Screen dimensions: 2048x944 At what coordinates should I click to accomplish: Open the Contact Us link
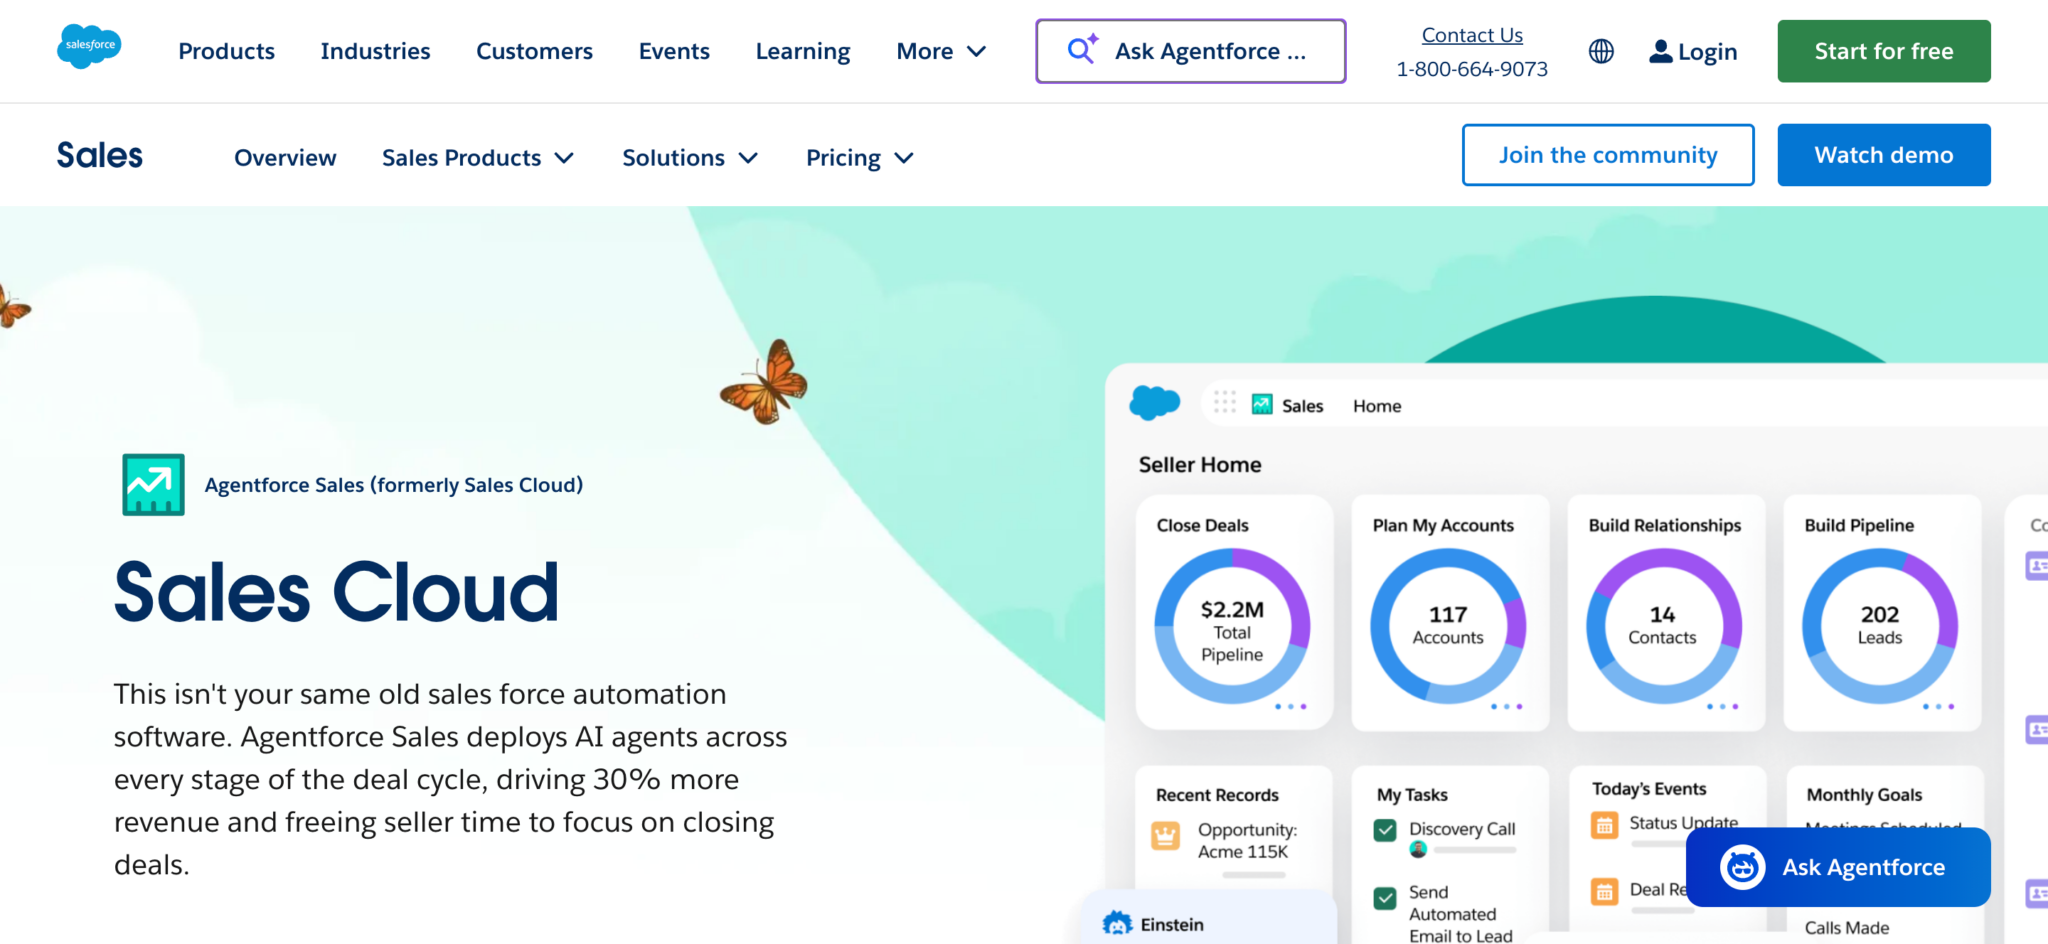pyautogui.click(x=1472, y=35)
